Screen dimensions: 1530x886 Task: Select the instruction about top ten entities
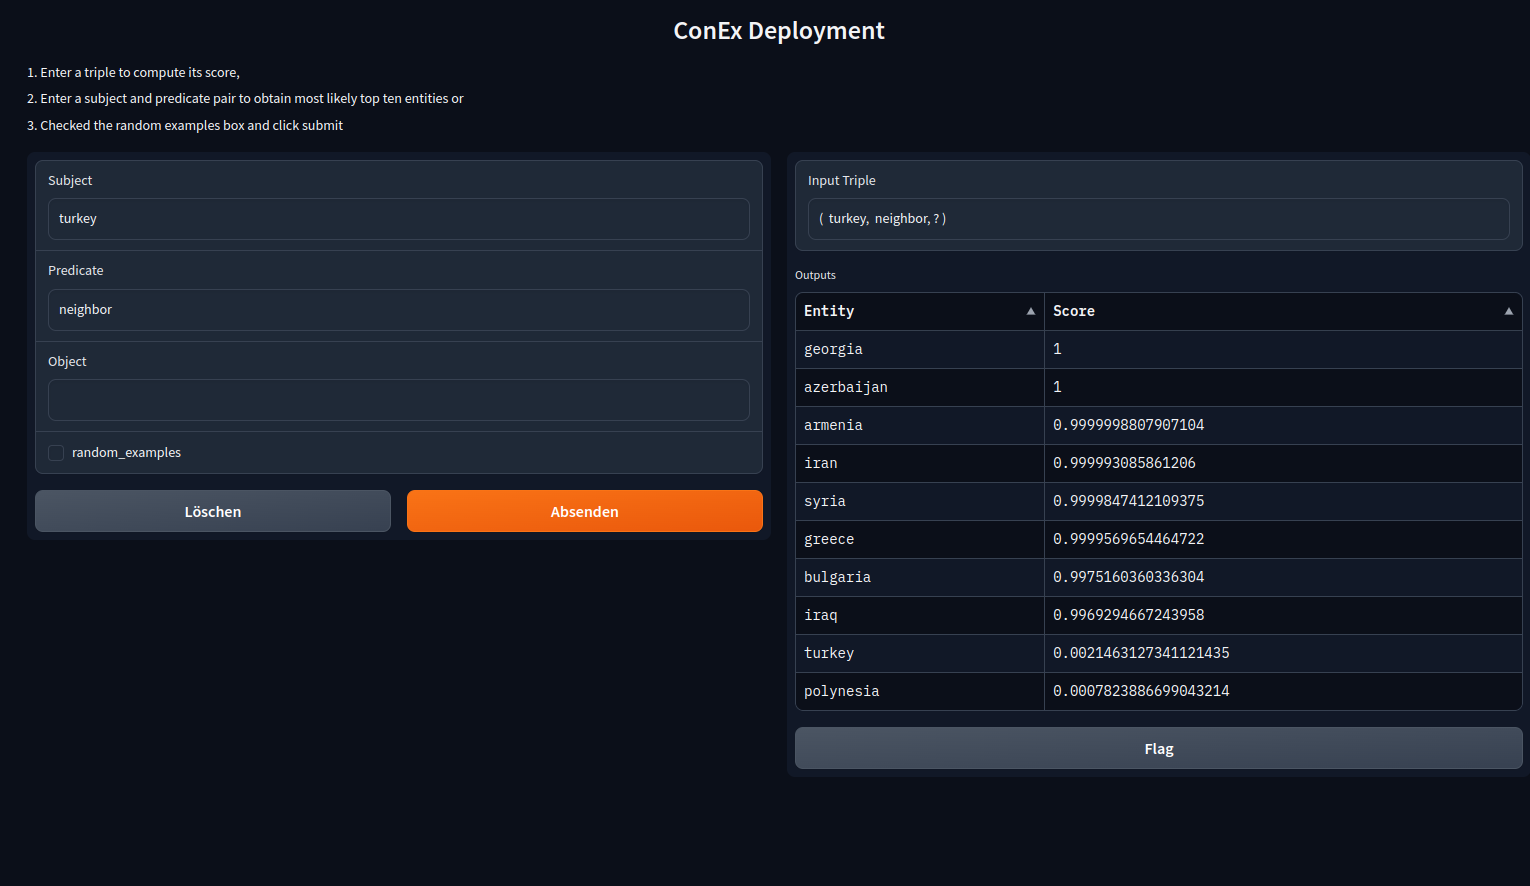pos(245,99)
